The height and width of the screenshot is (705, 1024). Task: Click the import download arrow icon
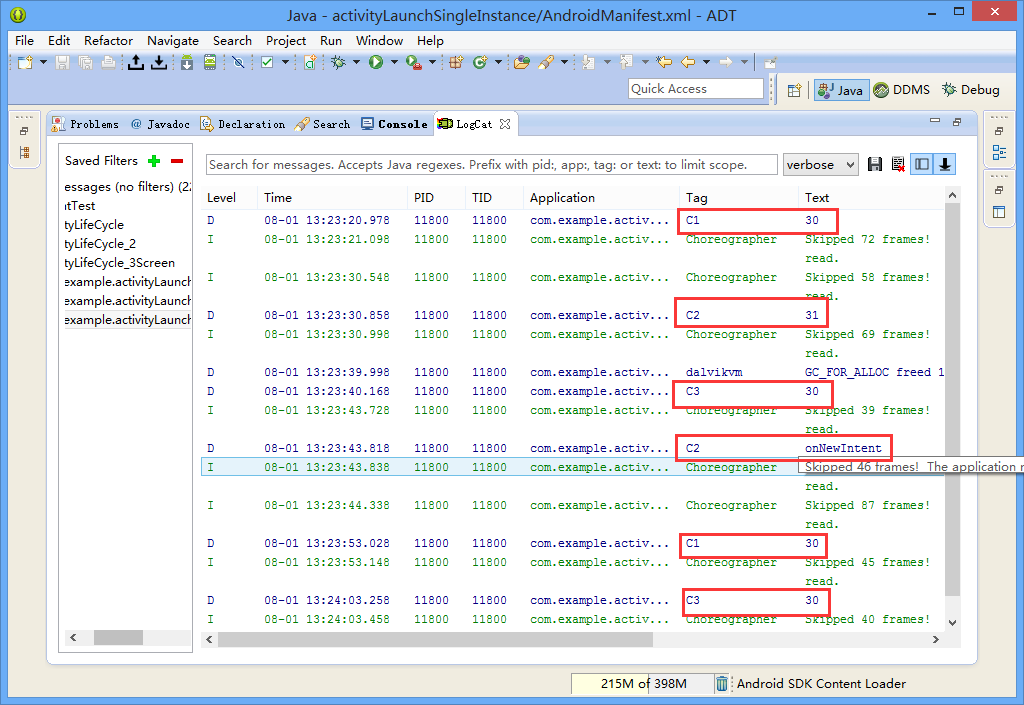click(x=159, y=63)
